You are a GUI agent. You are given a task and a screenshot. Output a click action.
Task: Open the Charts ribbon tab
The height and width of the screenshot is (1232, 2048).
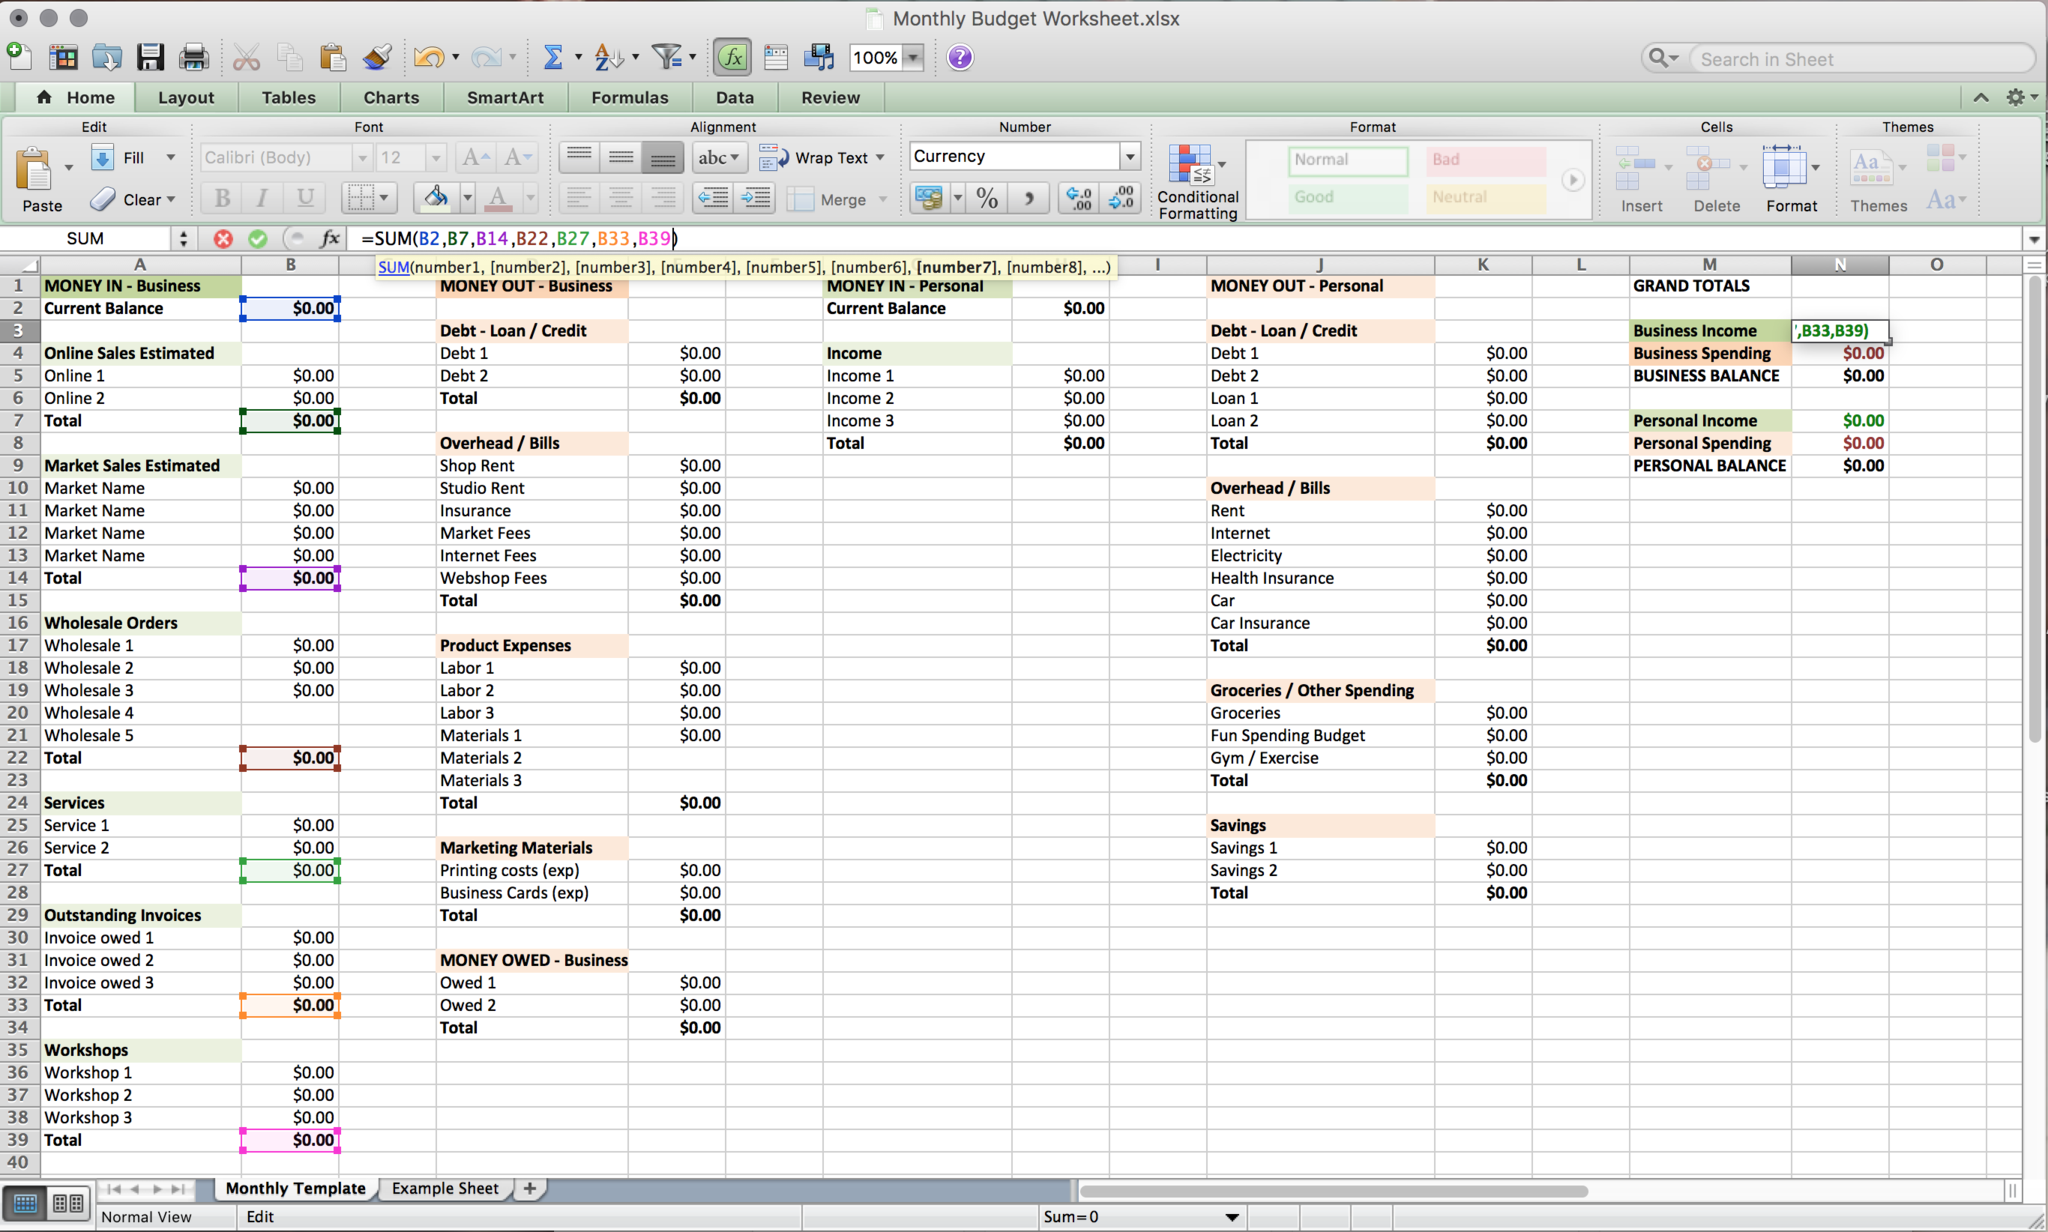click(x=391, y=97)
